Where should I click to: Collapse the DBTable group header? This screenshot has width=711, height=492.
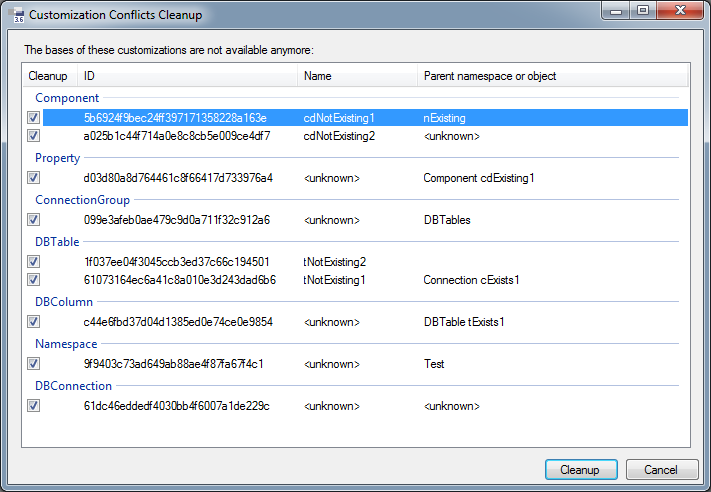(x=57, y=242)
